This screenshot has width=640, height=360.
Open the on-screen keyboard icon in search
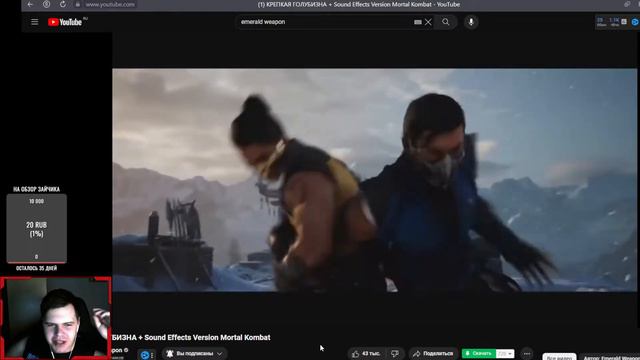[418, 22]
